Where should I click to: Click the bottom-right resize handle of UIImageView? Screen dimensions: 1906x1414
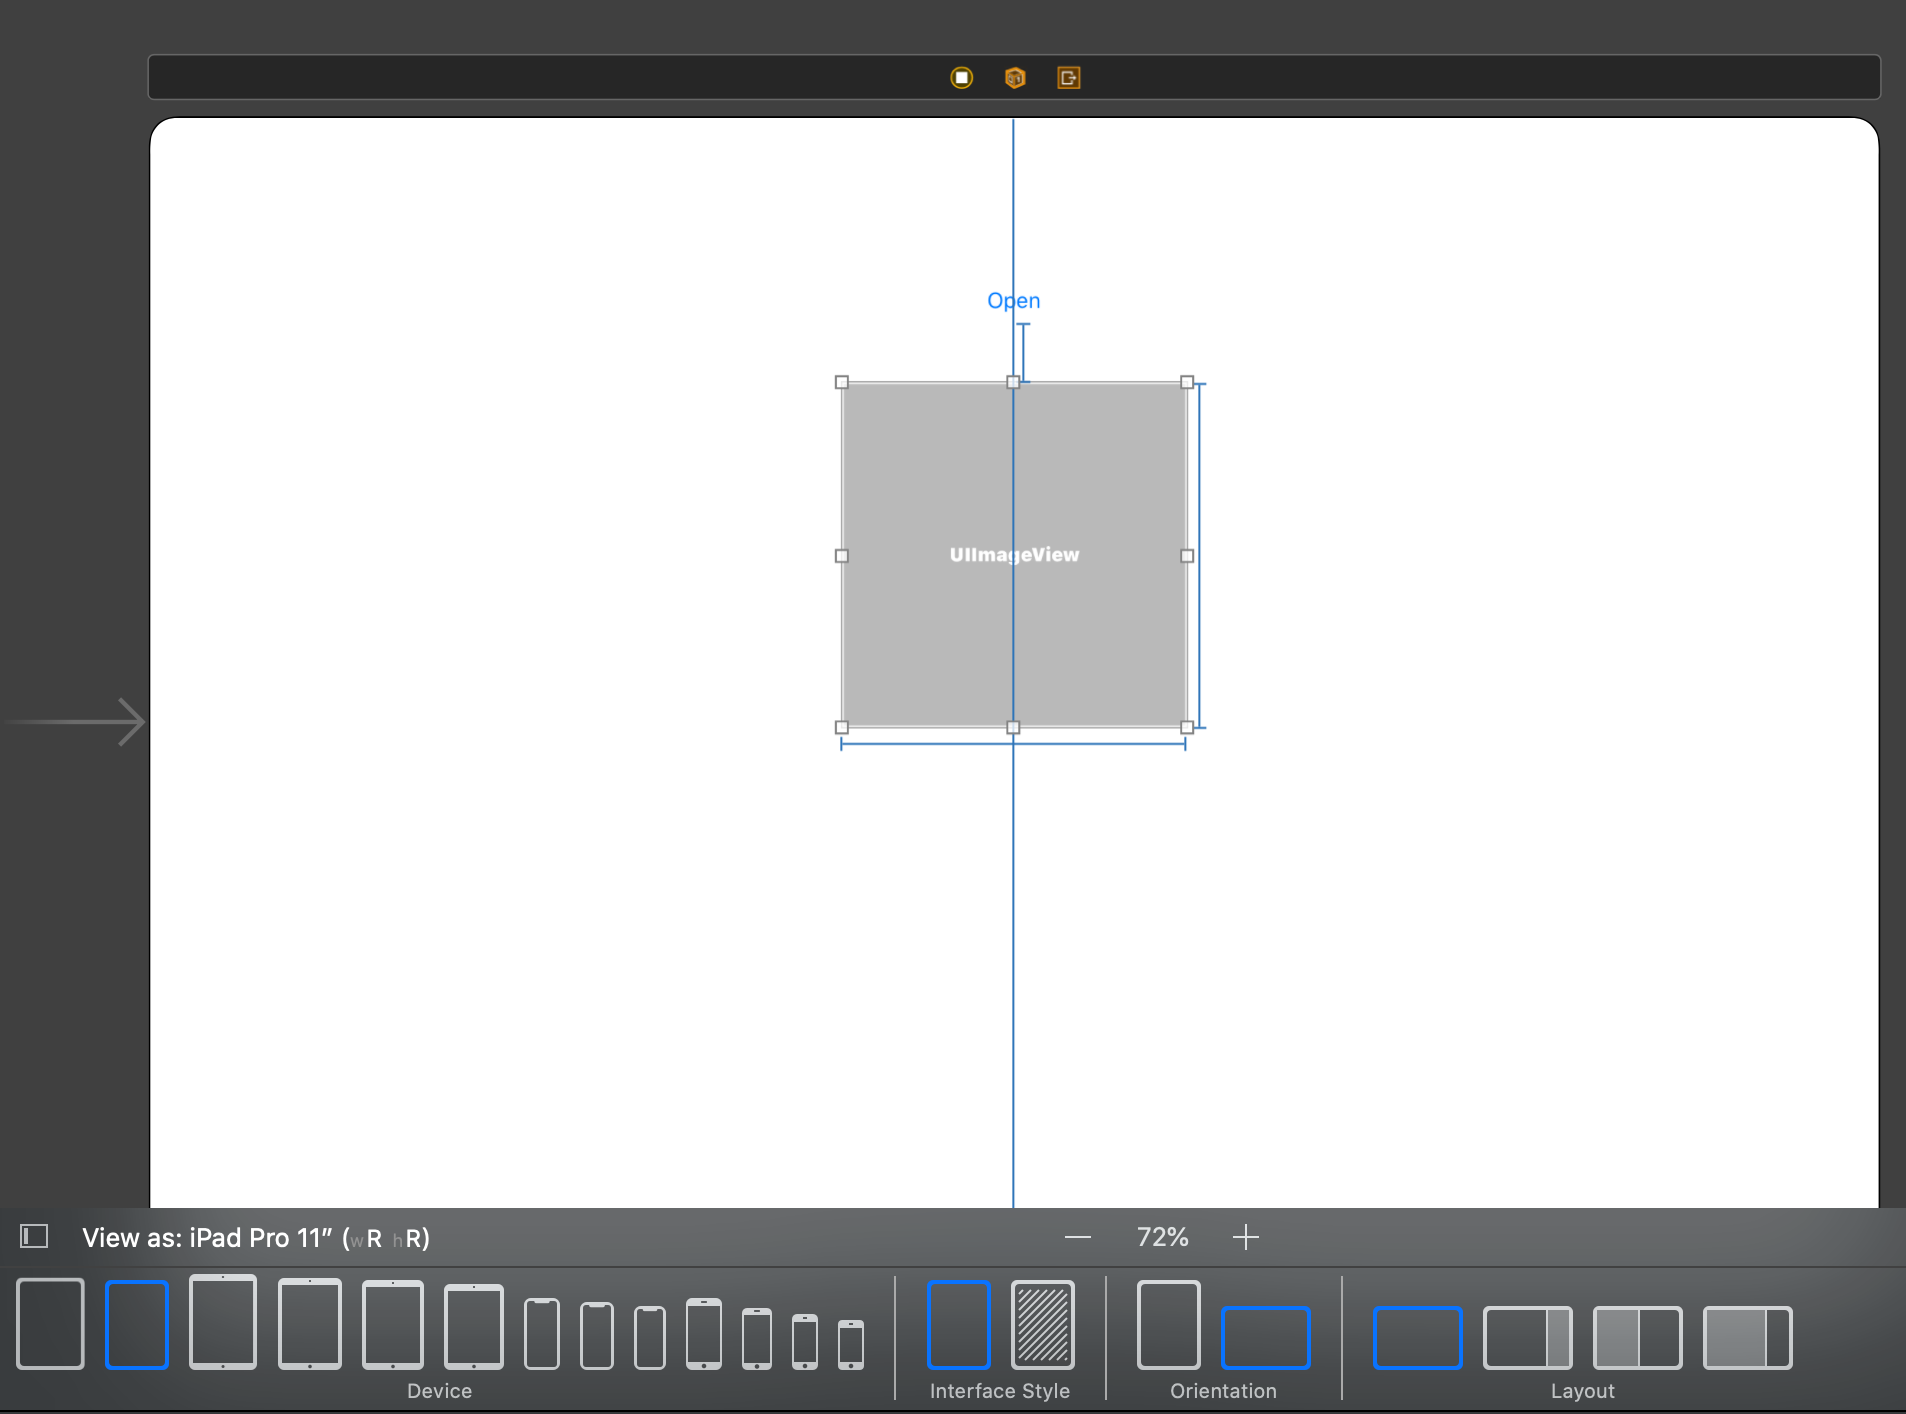click(x=1187, y=728)
